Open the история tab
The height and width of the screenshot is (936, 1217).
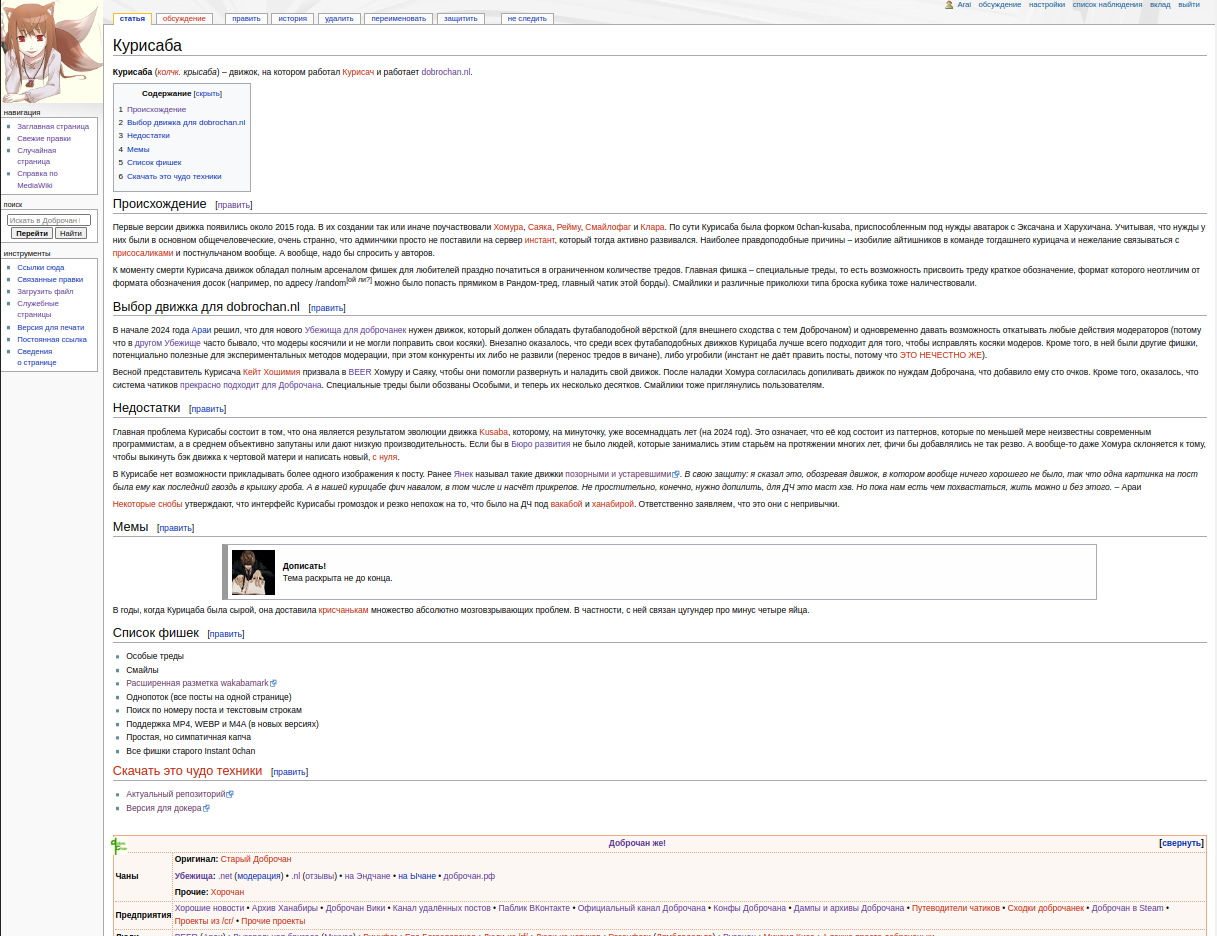point(292,18)
